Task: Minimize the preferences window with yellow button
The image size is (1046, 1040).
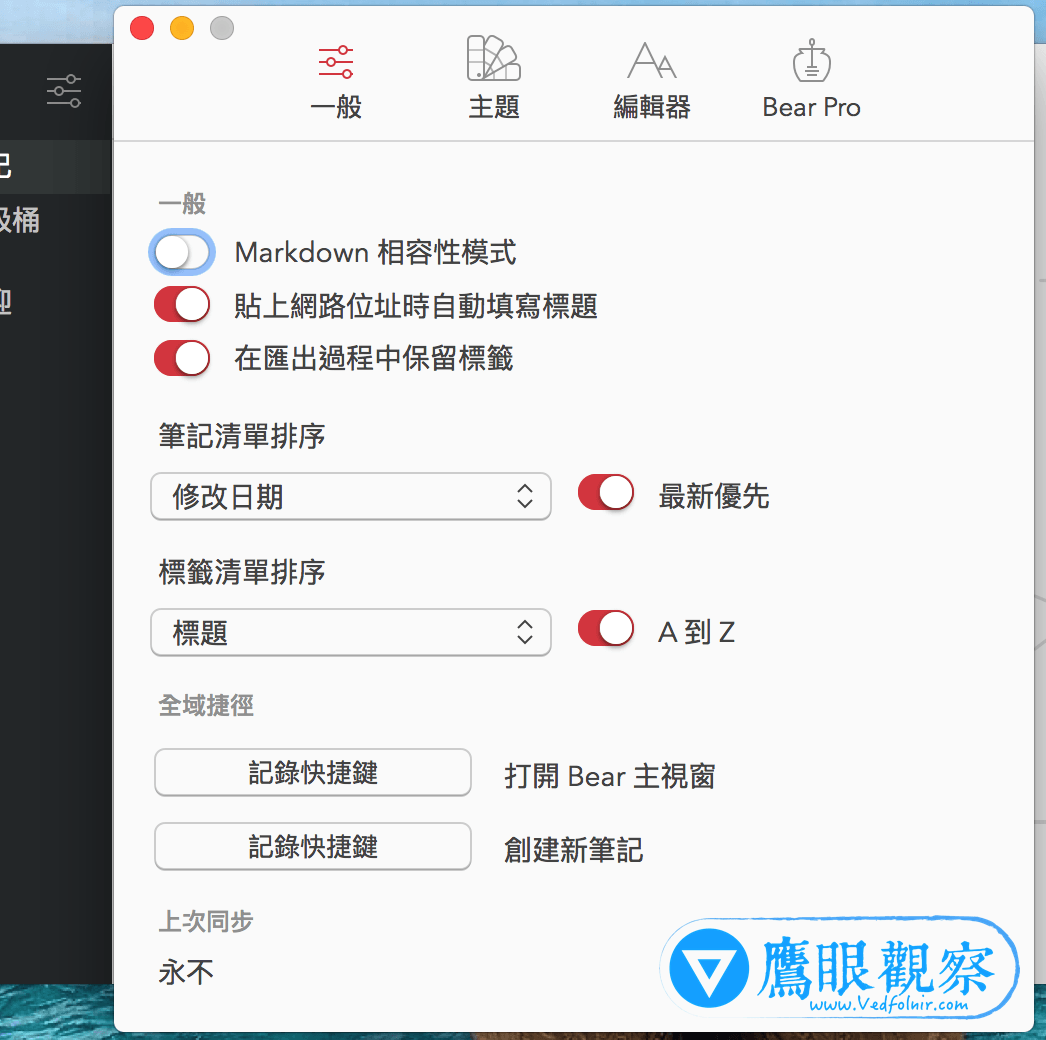Action: tap(182, 28)
